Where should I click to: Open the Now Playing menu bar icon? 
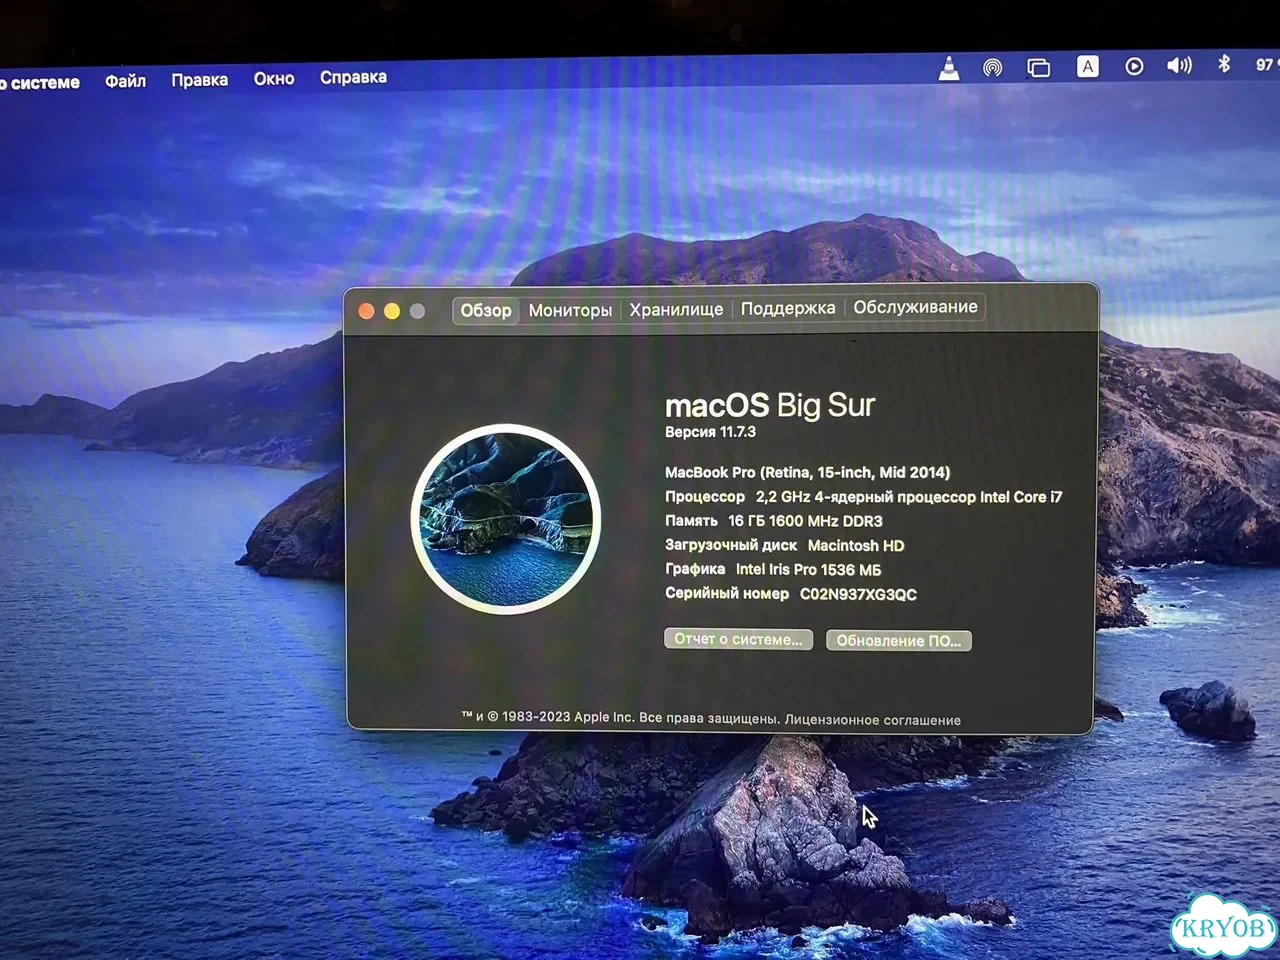click(1134, 66)
